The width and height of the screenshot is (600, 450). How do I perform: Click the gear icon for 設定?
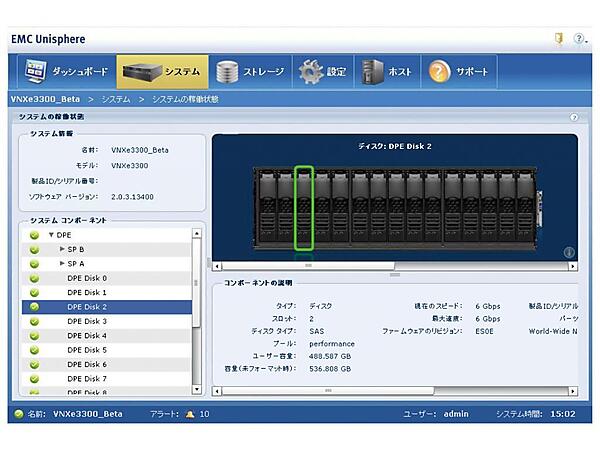(312, 72)
